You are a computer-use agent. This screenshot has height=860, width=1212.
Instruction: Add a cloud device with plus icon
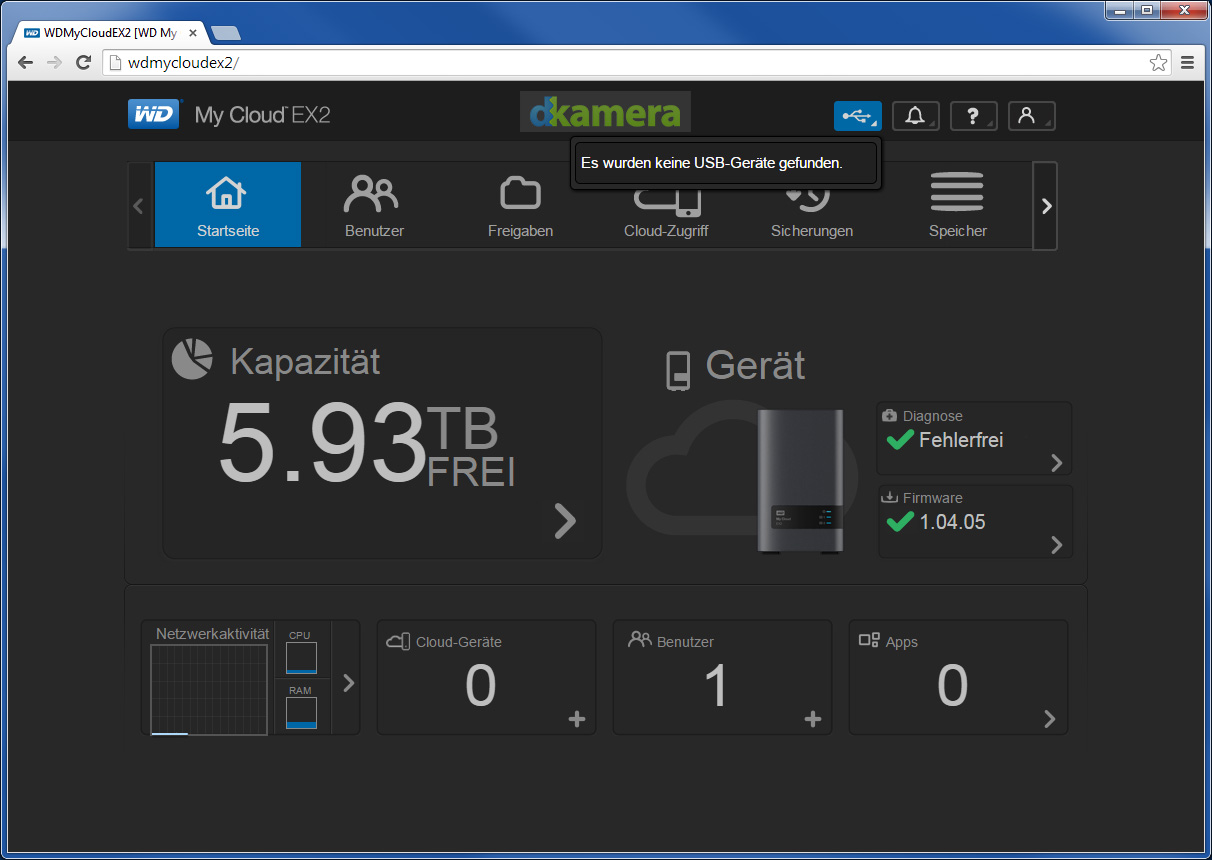577,718
